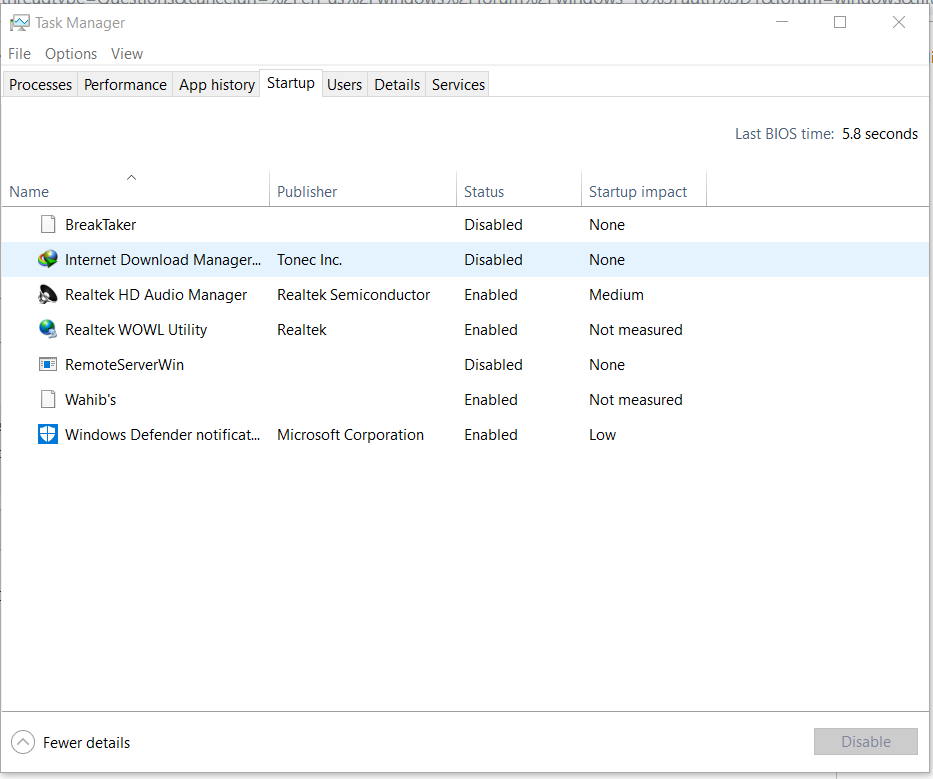The width and height of the screenshot is (933, 779).
Task: Click the Internet Download Manager globe icon
Action: coord(47,260)
